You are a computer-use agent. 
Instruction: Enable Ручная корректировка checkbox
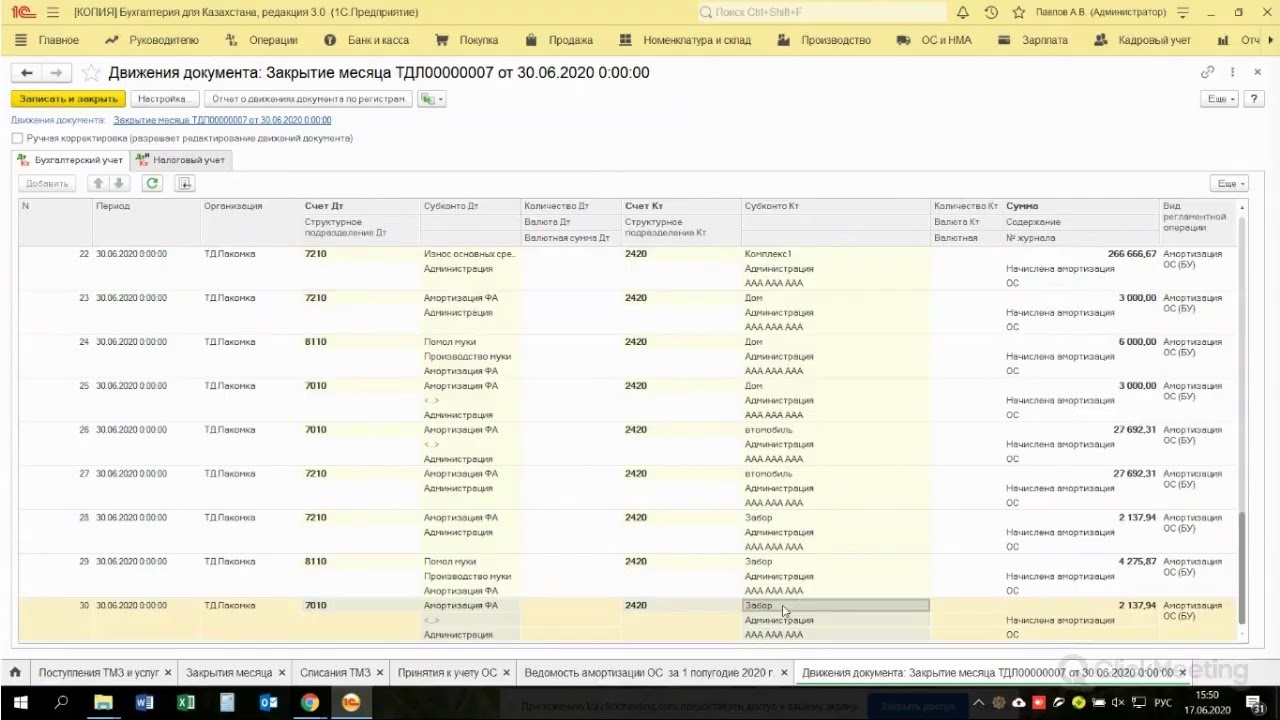17,138
